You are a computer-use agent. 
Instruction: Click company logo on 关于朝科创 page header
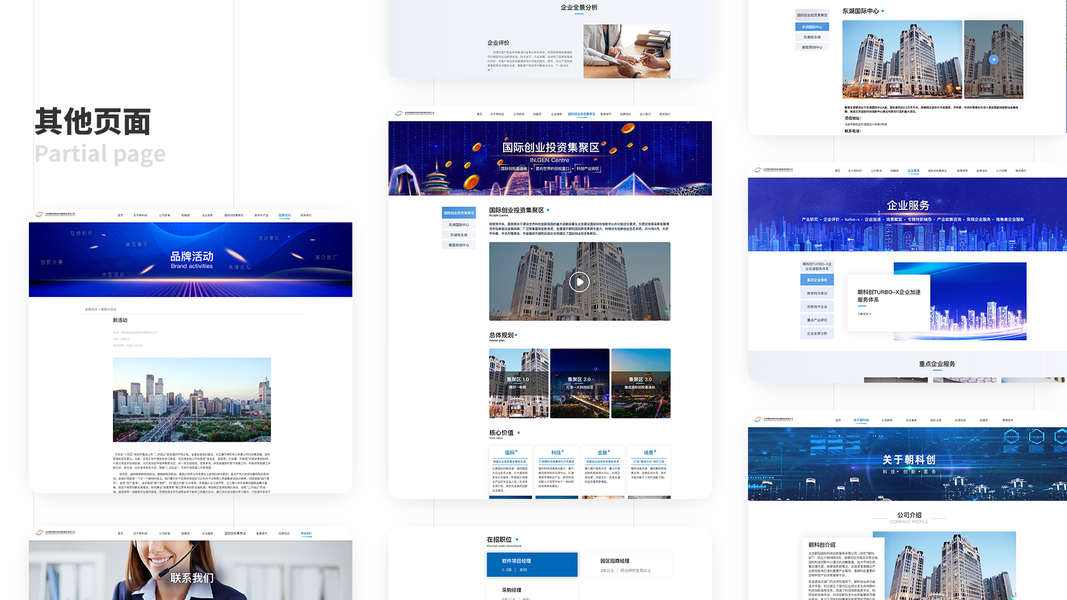(774, 420)
